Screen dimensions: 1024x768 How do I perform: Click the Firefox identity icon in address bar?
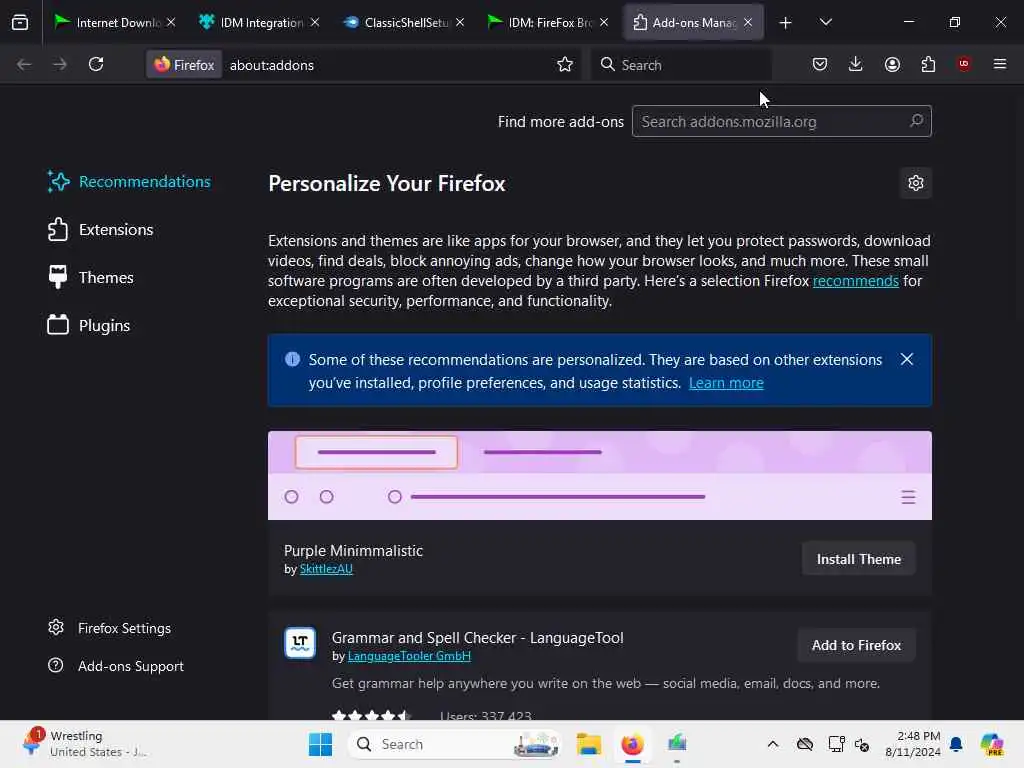[x=184, y=65]
